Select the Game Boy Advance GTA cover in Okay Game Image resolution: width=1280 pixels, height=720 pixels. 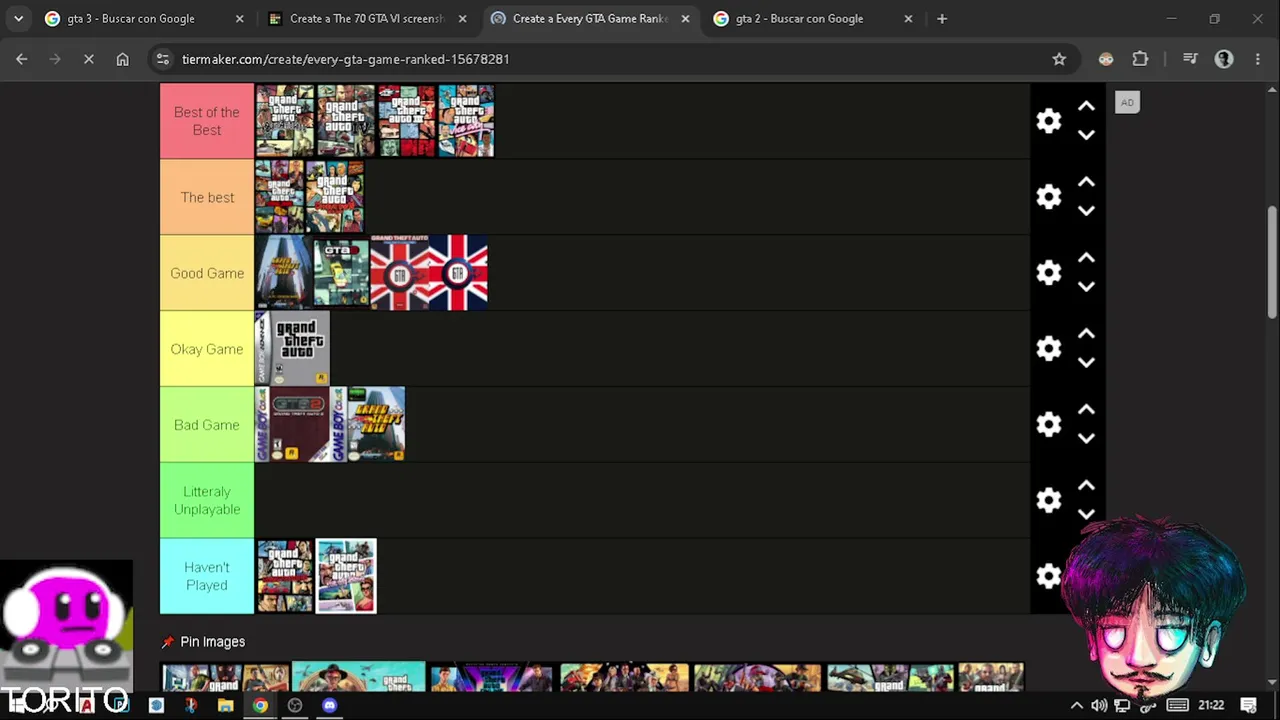(292, 349)
